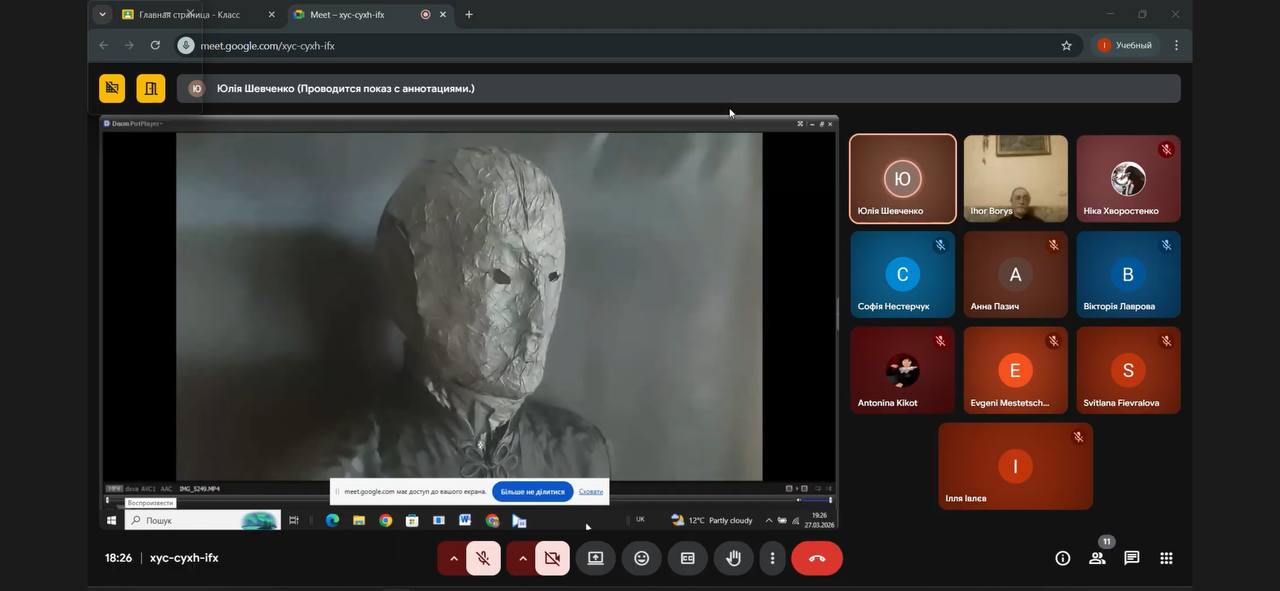Toggle closed captions on
Viewport: 1280px width, 591px height.
coord(687,558)
